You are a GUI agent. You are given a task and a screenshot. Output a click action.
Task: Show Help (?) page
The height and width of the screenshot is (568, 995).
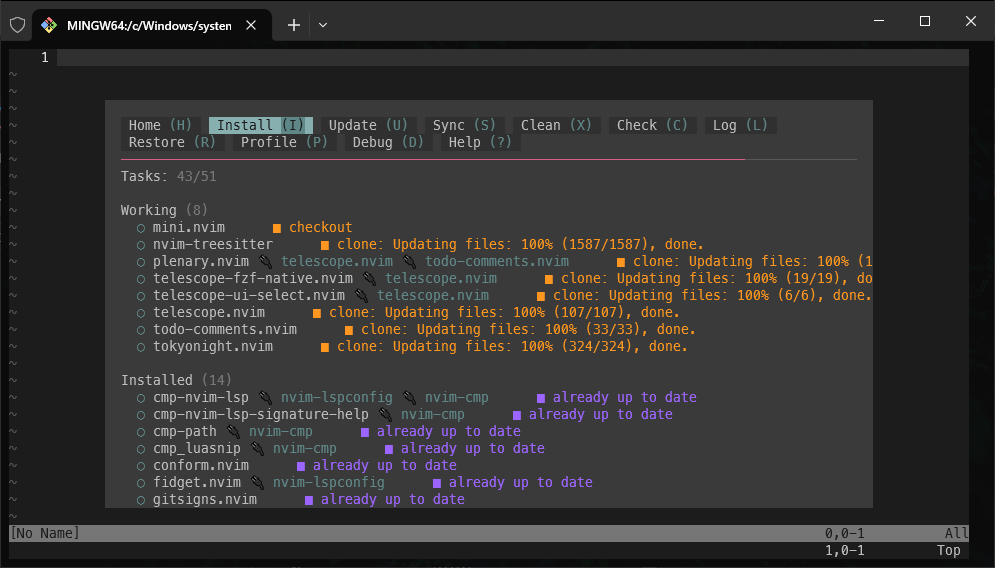(480, 142)
